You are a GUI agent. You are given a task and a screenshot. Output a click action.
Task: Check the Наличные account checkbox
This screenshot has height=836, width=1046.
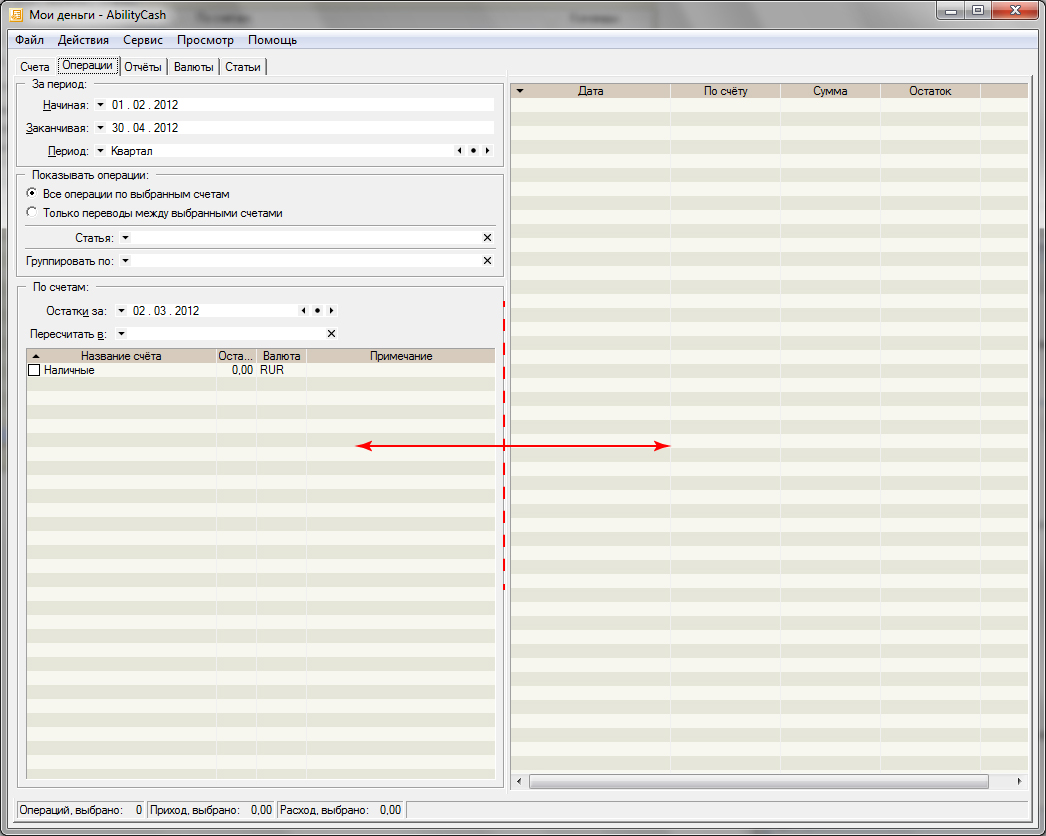tap(34, 370)
